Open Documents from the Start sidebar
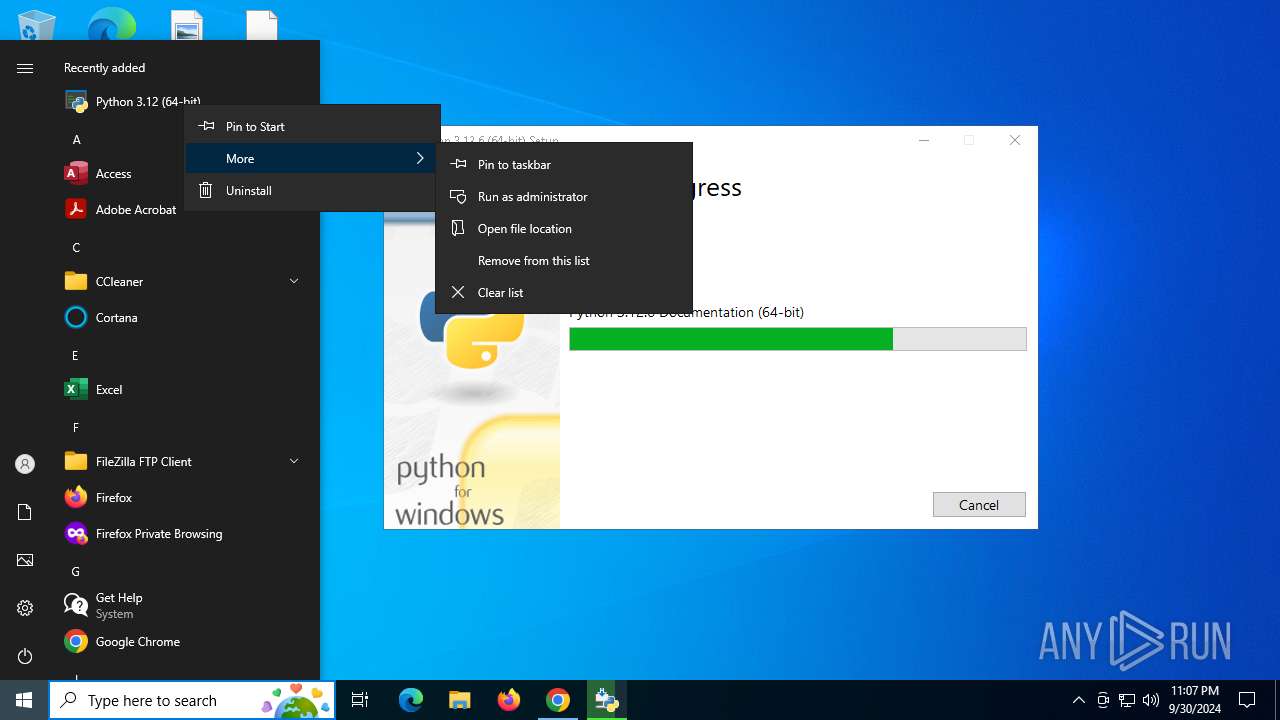Screen dimensions: 1280x720 (25, 512)
